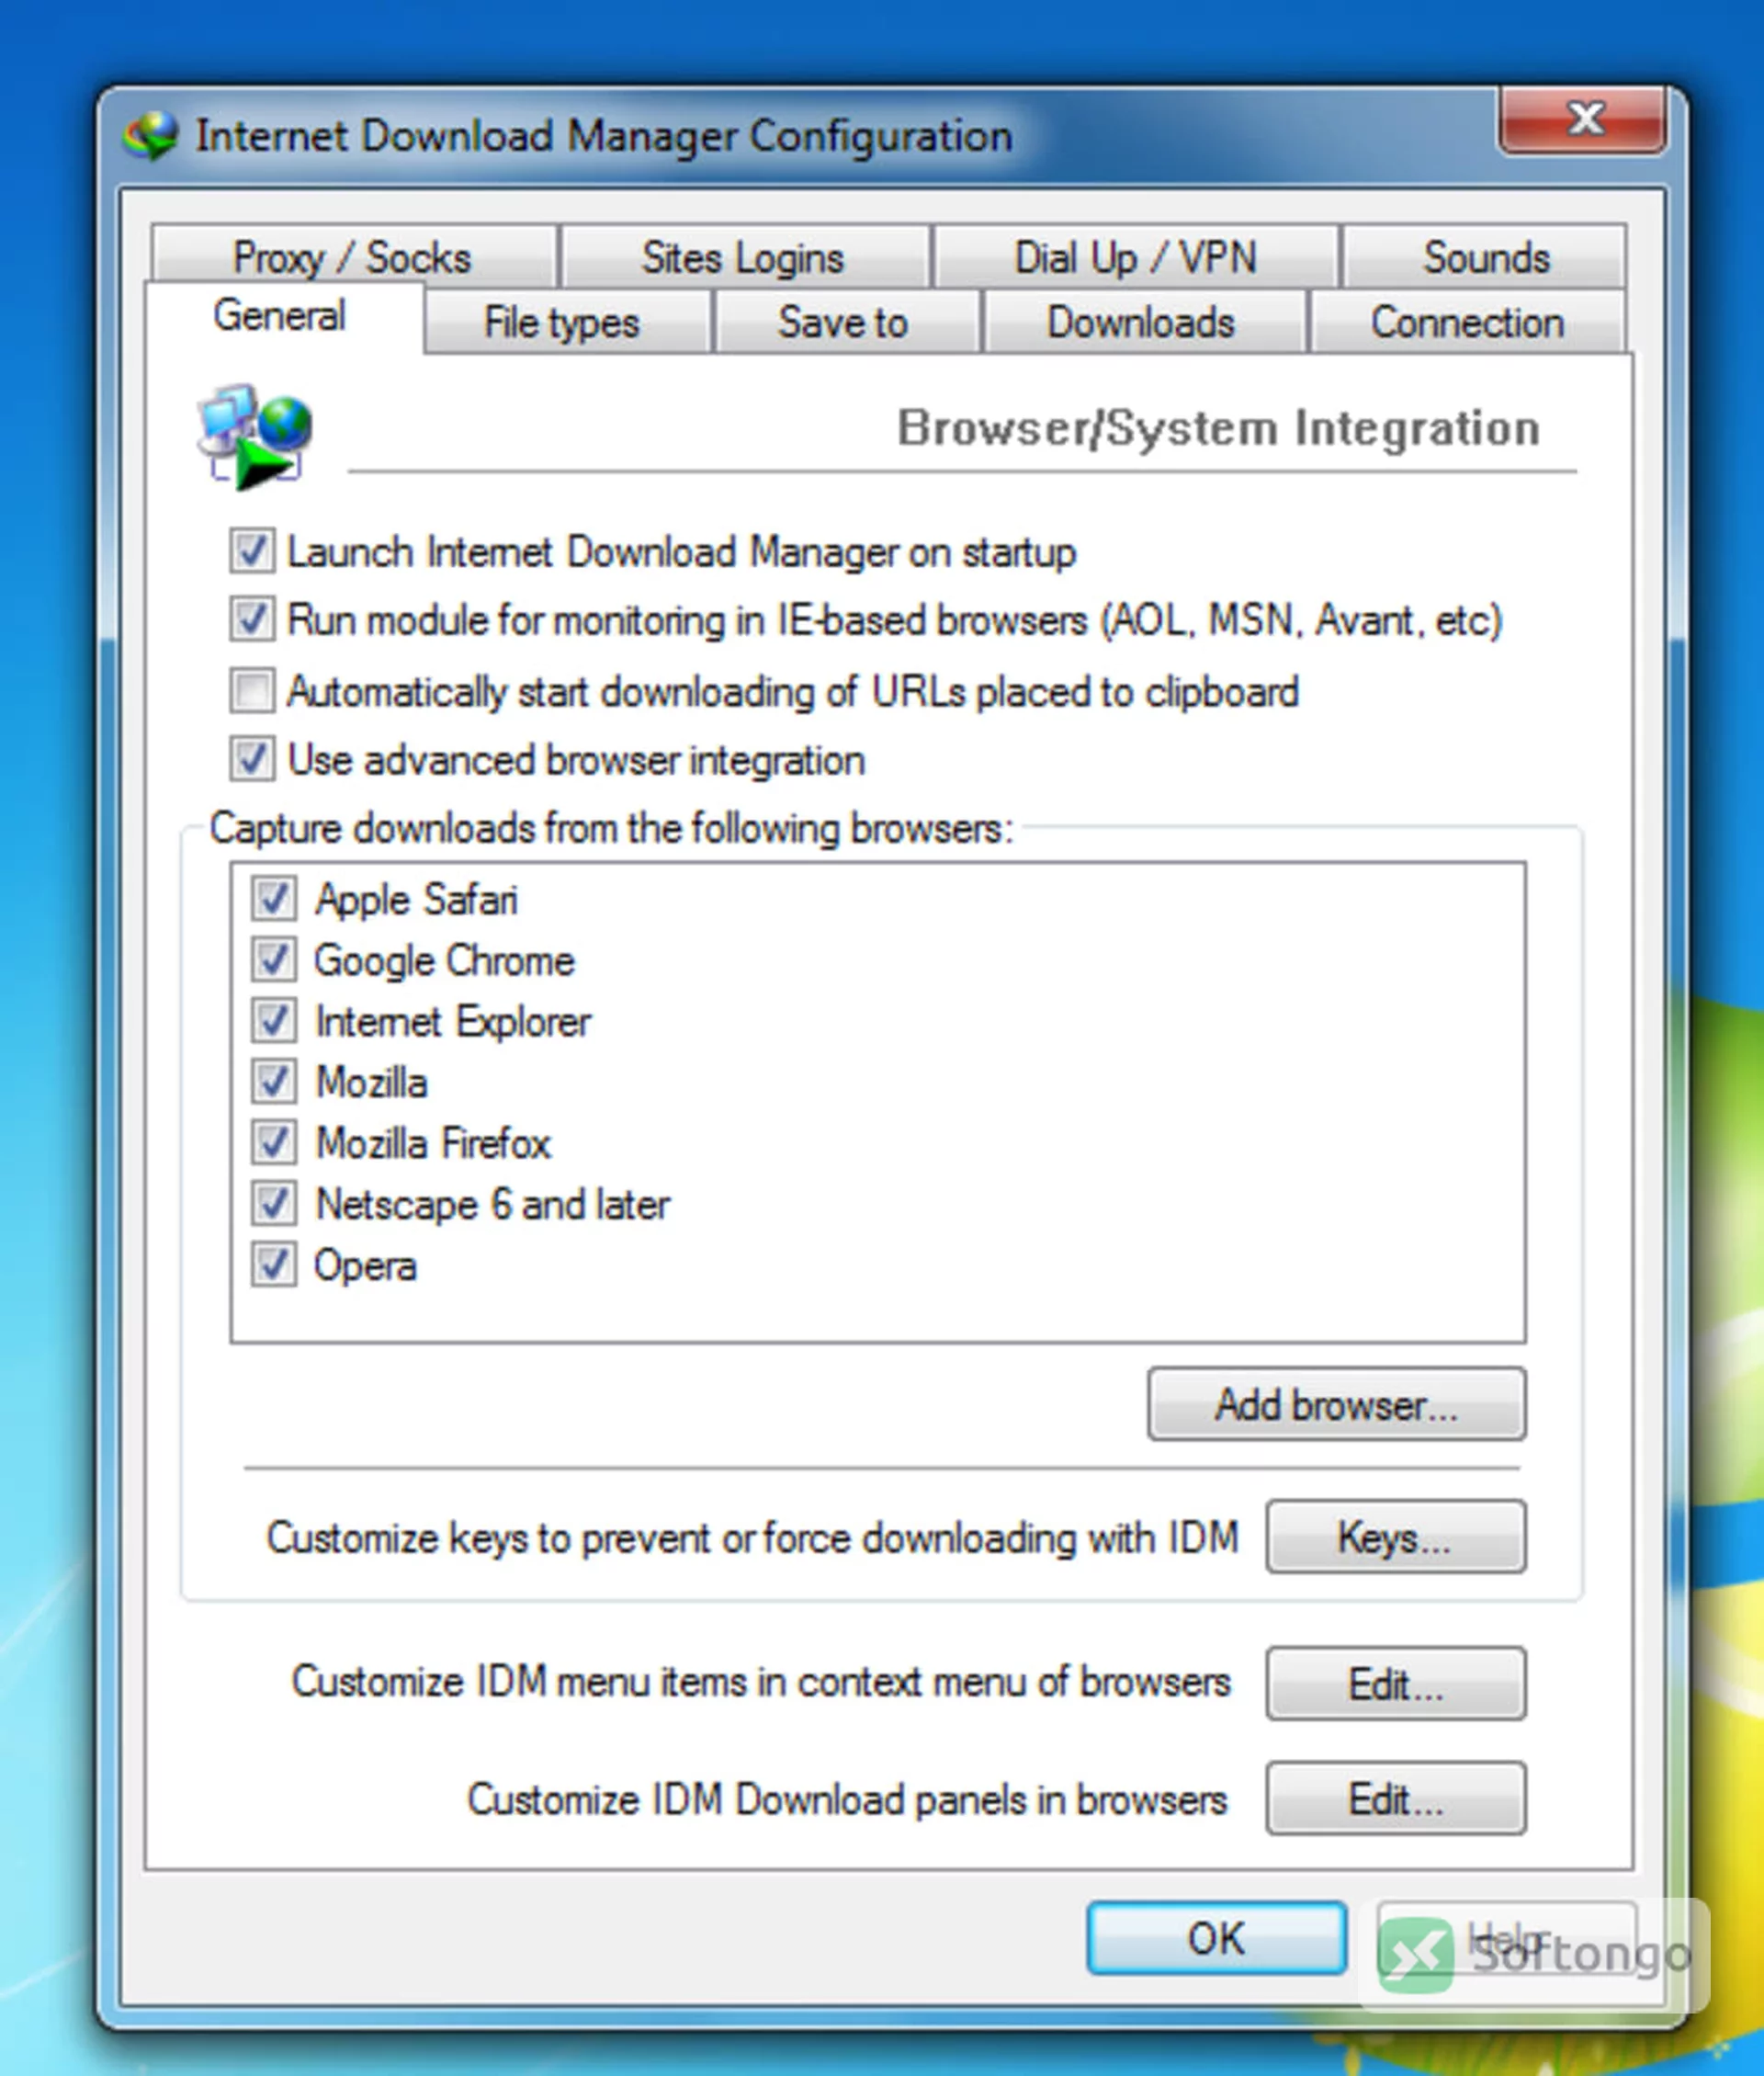The image size is (1764, 2076).
Task: Select the General tab
Action: 283,317
